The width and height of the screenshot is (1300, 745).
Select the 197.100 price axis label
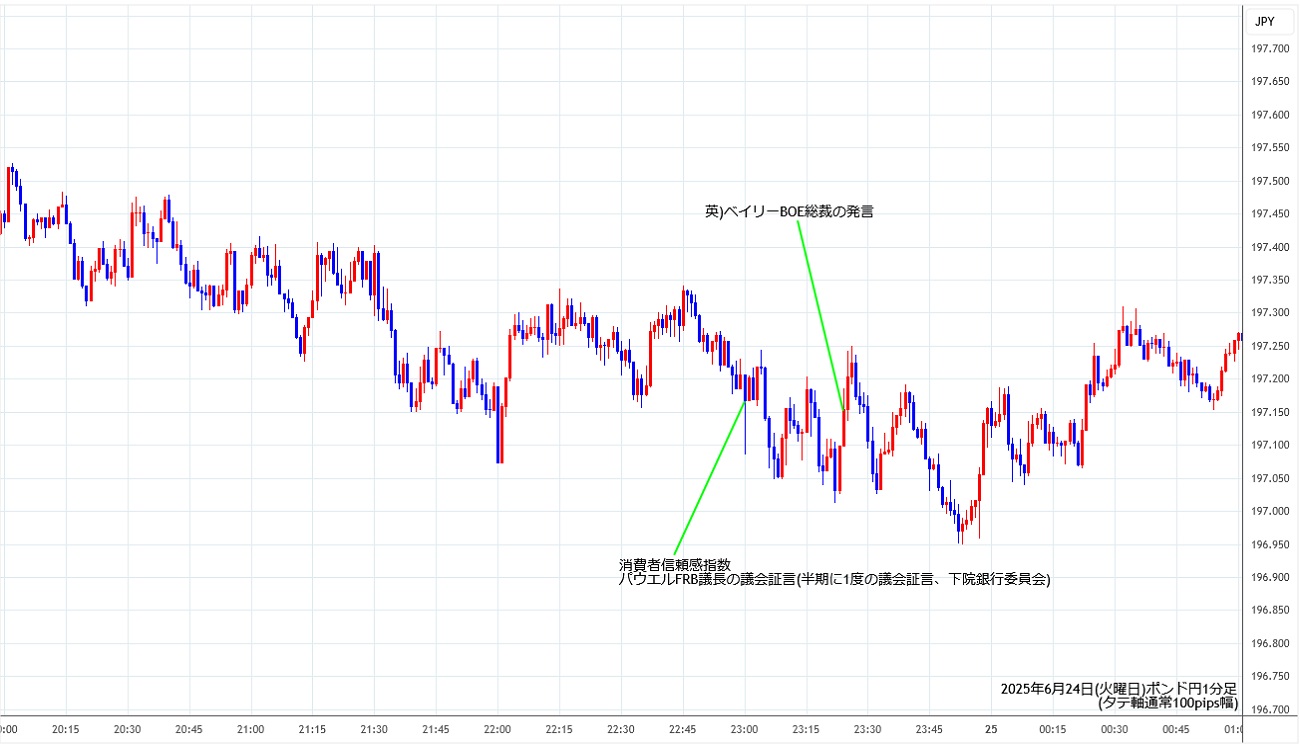coord(1270,445)
